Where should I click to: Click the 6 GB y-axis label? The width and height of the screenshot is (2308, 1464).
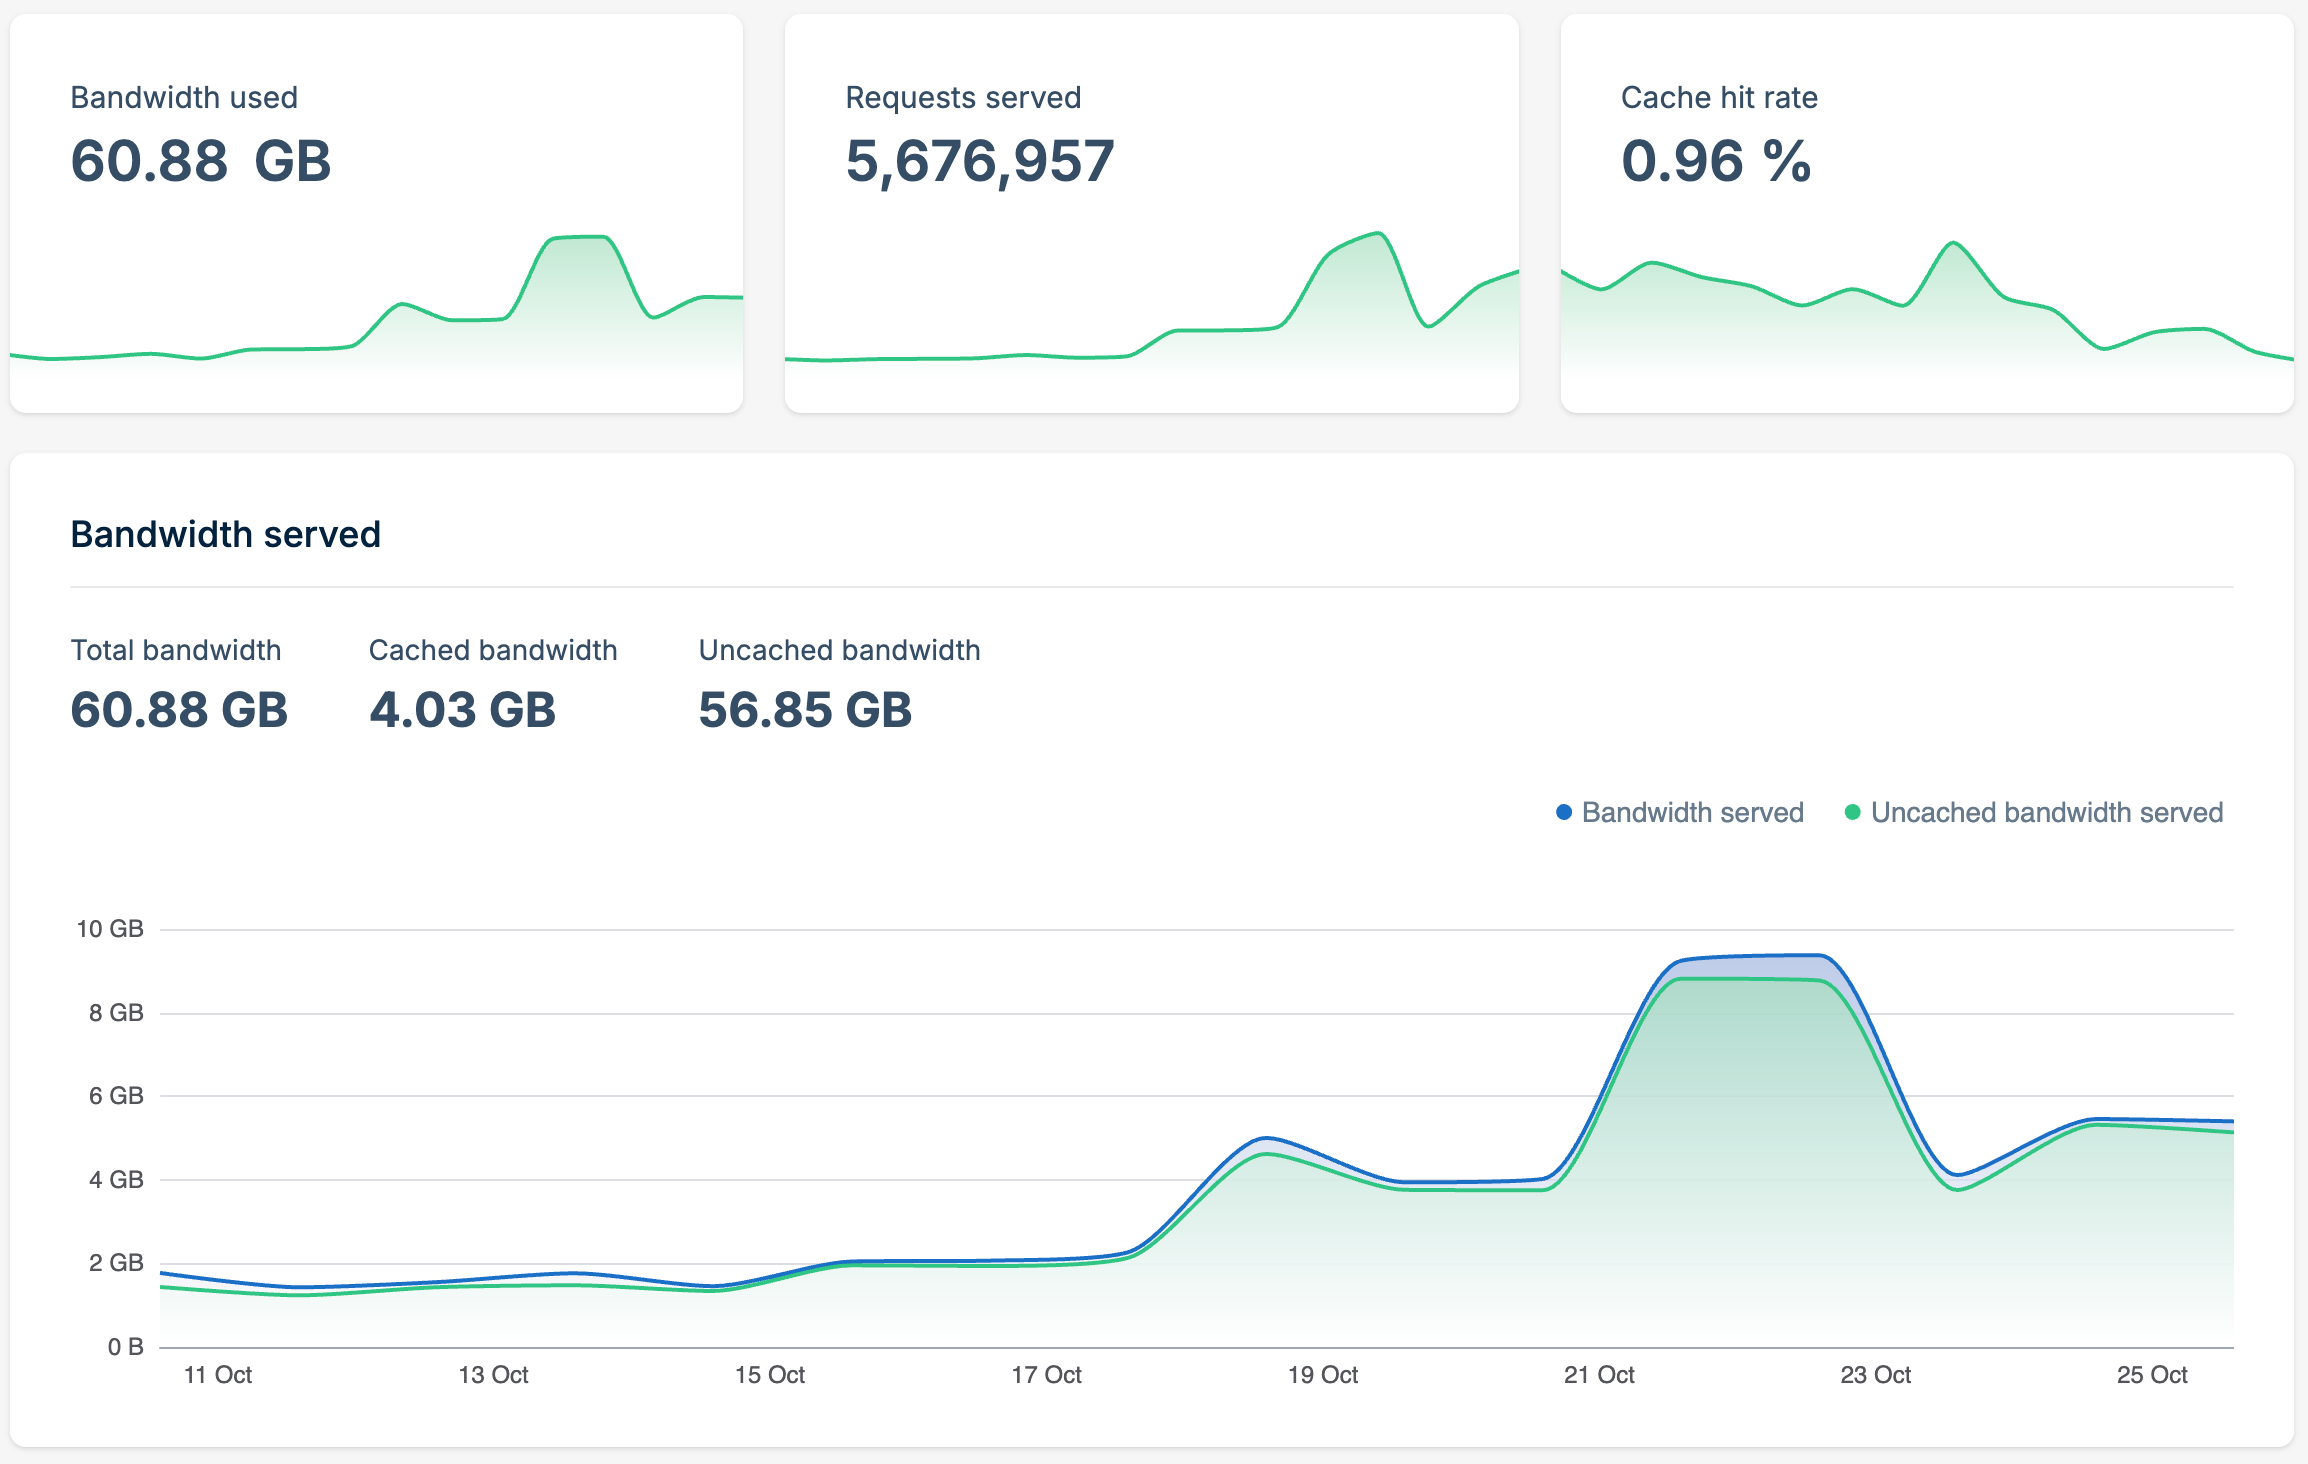pyautogui.click(x=116, y=1096)
